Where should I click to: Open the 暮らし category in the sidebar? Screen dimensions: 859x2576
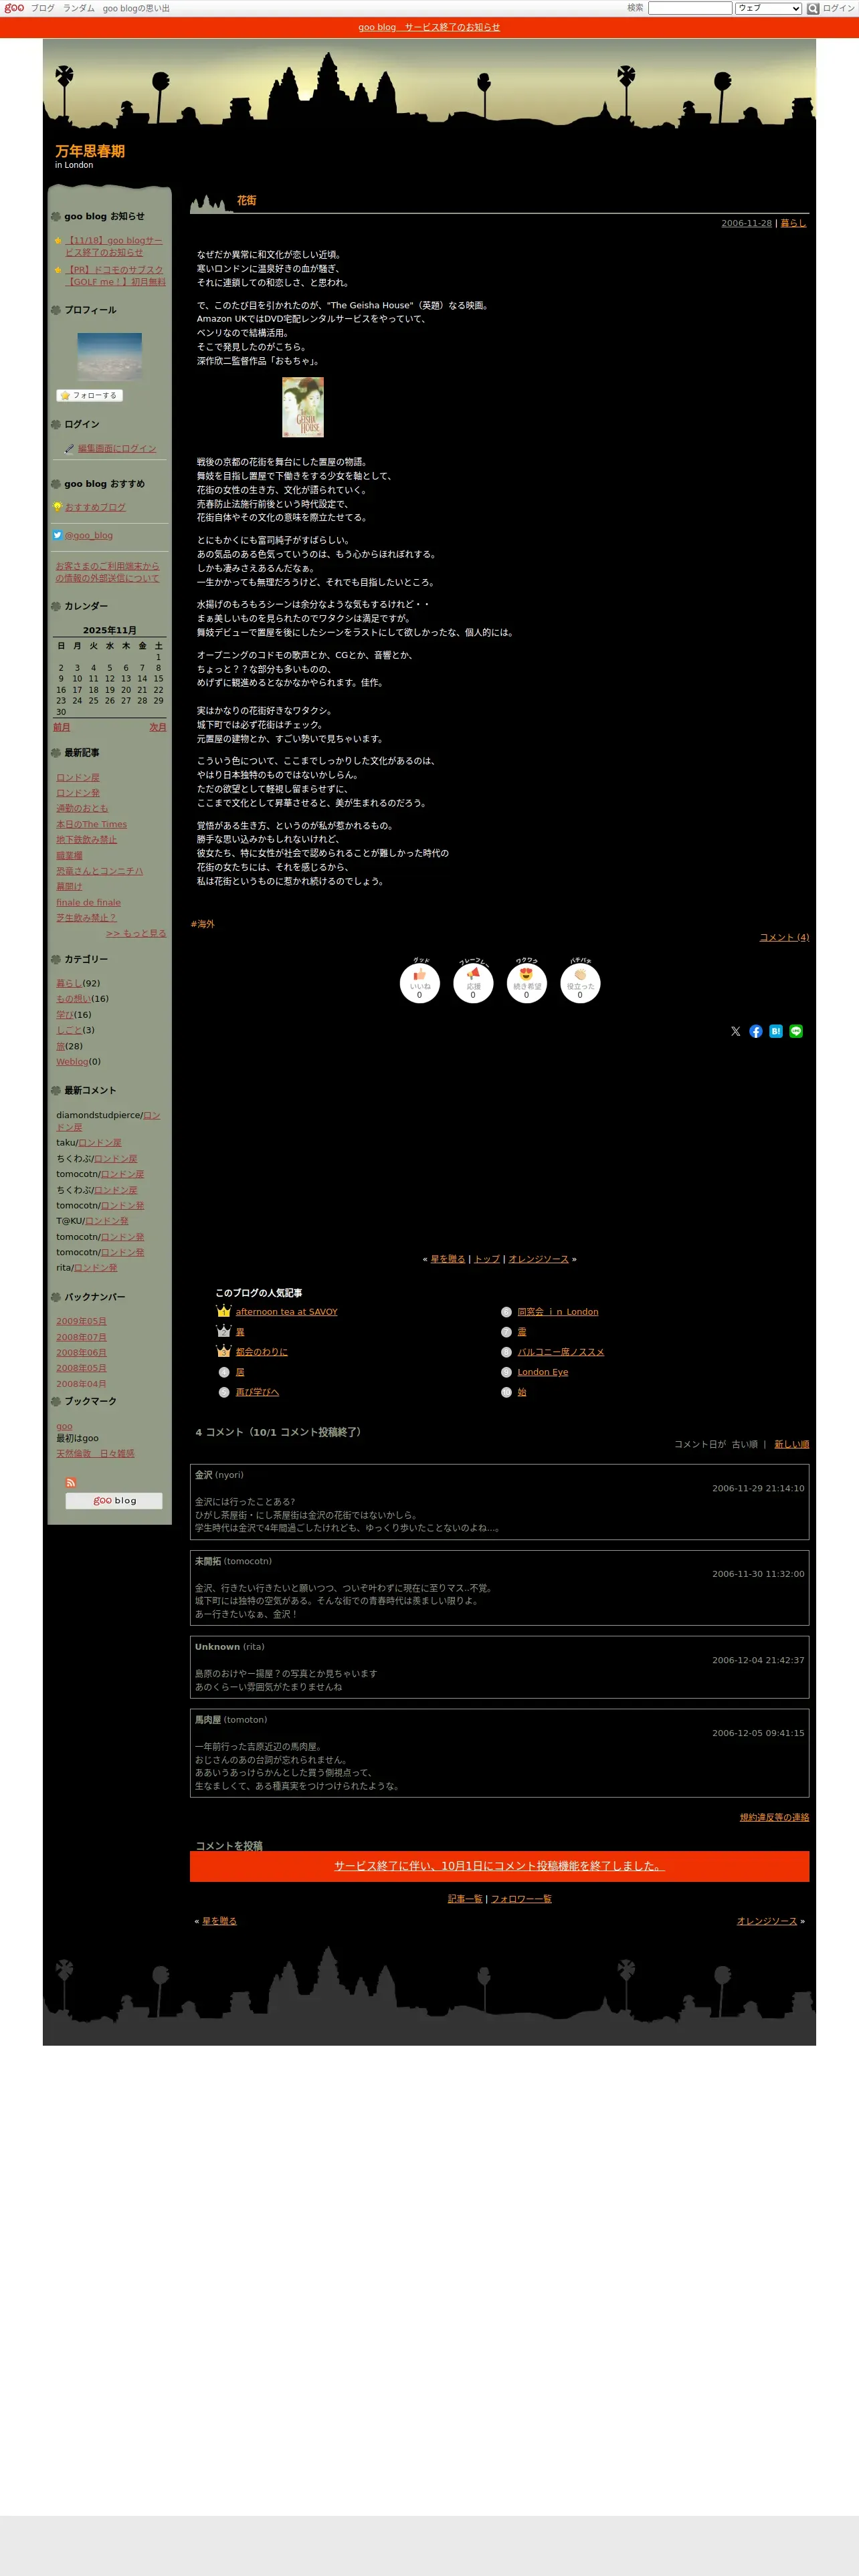point(69,983)
